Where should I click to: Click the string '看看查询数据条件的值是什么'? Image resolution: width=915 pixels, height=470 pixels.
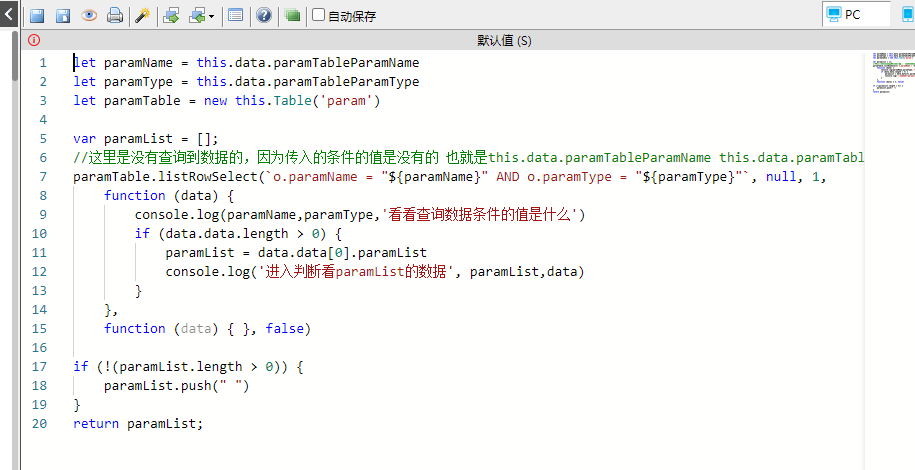[x=479, y=214]
